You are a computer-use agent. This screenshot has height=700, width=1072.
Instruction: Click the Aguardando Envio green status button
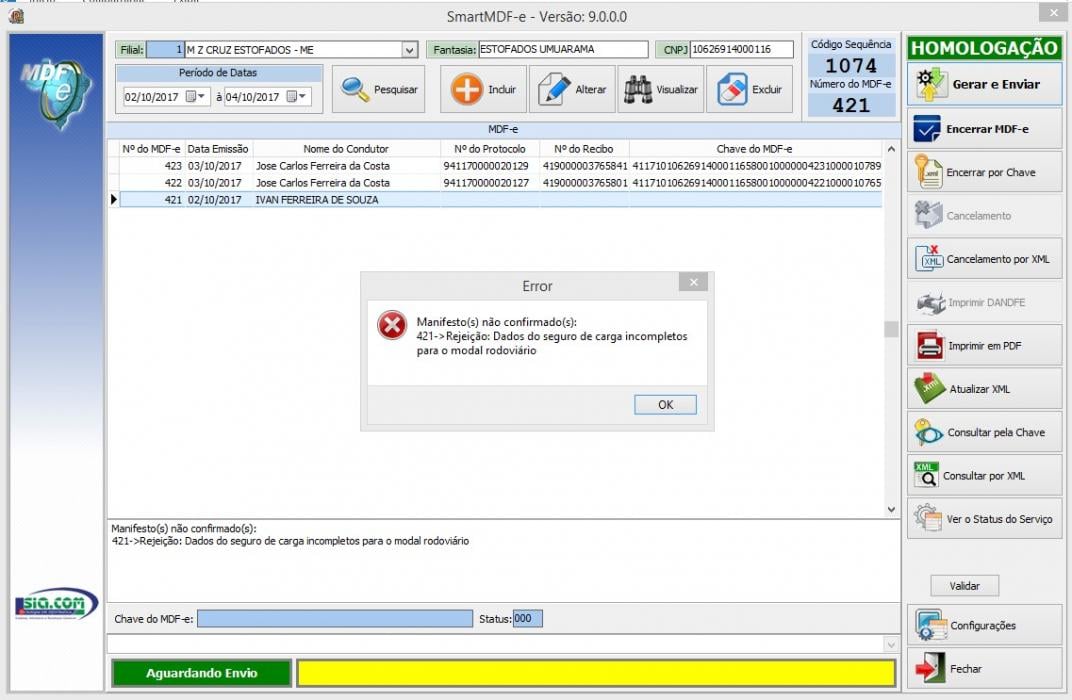pyautogui.click(x=202, y=673)
